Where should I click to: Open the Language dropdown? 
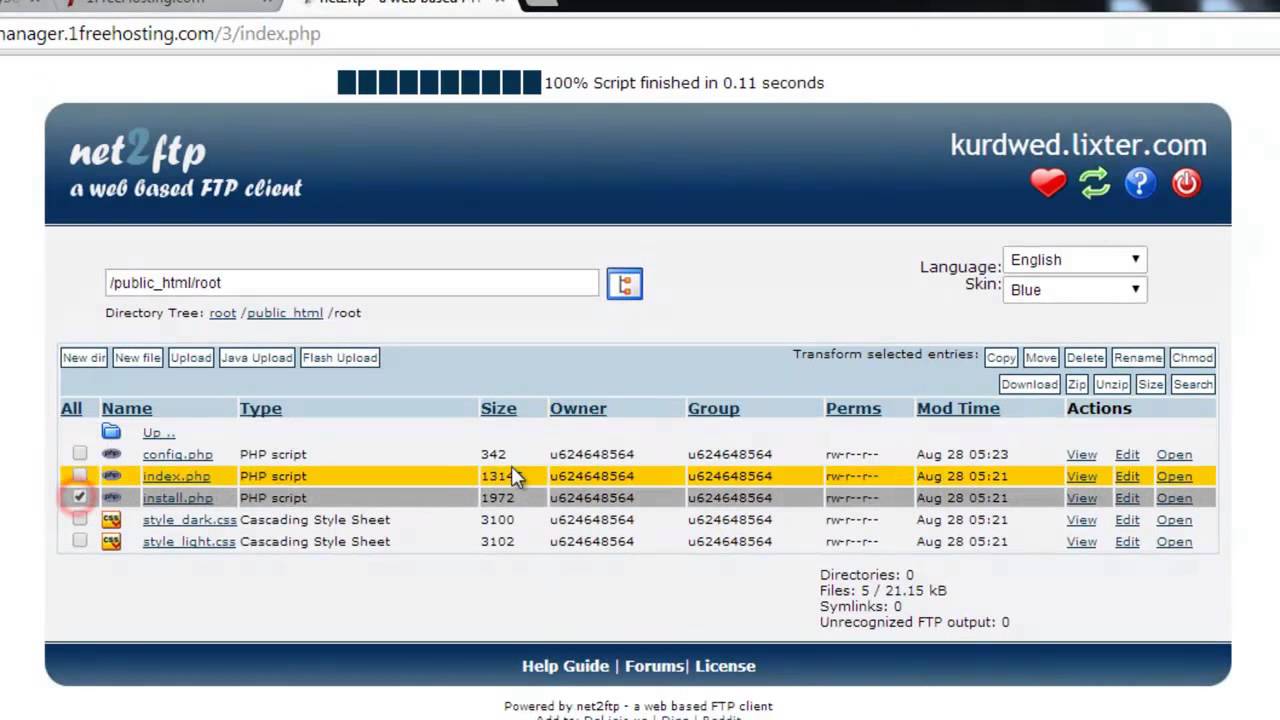tap(1074, 259)
